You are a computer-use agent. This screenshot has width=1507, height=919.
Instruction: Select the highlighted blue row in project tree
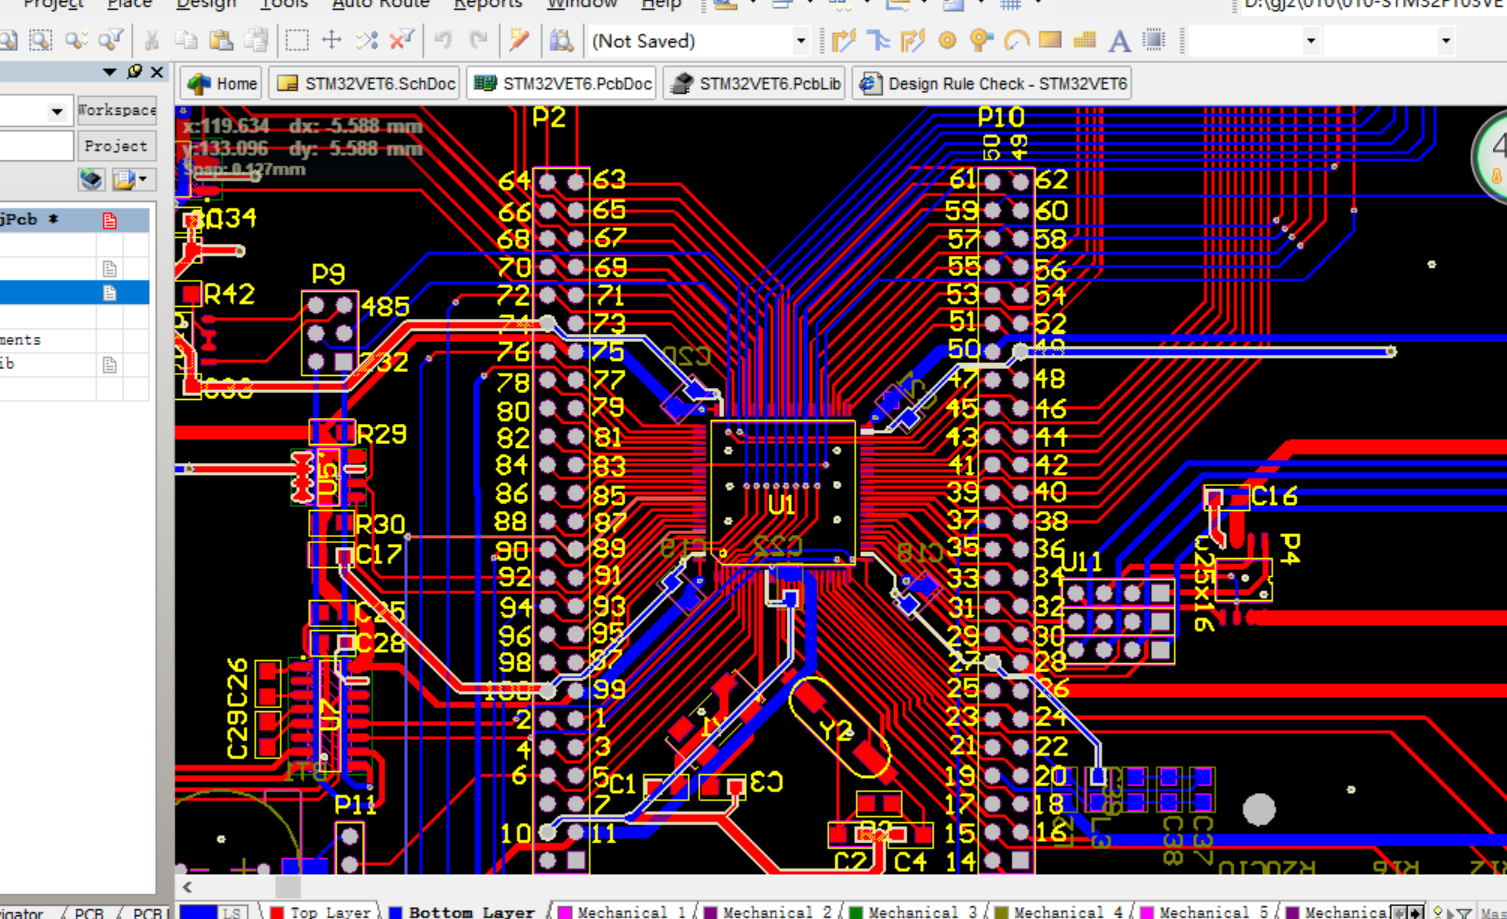[74, 292]
